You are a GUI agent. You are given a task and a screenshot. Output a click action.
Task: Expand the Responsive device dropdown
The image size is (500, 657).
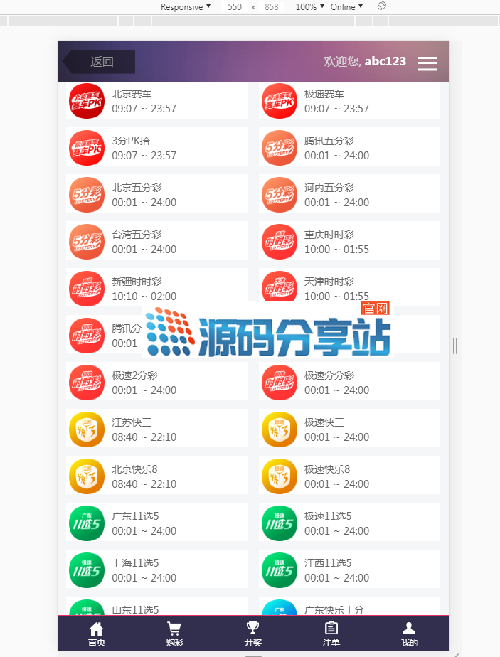coord(185,6)
